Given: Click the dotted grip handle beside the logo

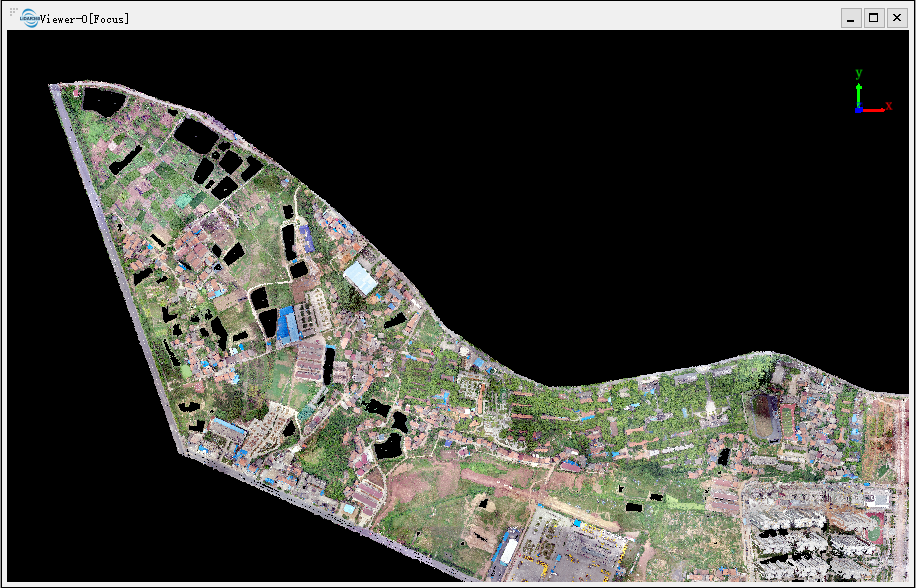Looking at the screenshot, I should pyautogui.click(x=14, y=12).
